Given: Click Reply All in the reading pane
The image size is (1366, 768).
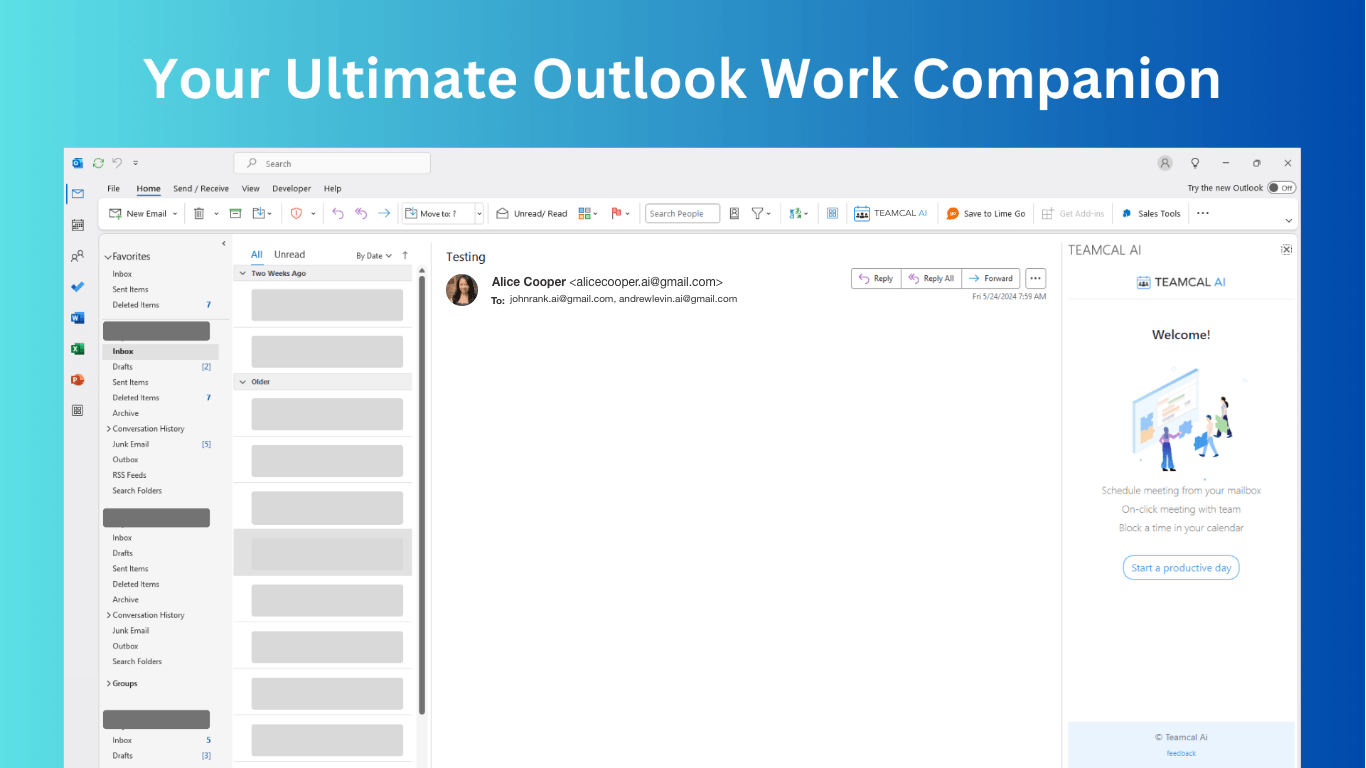Looking at the screenshot, I should click(931, 279).
